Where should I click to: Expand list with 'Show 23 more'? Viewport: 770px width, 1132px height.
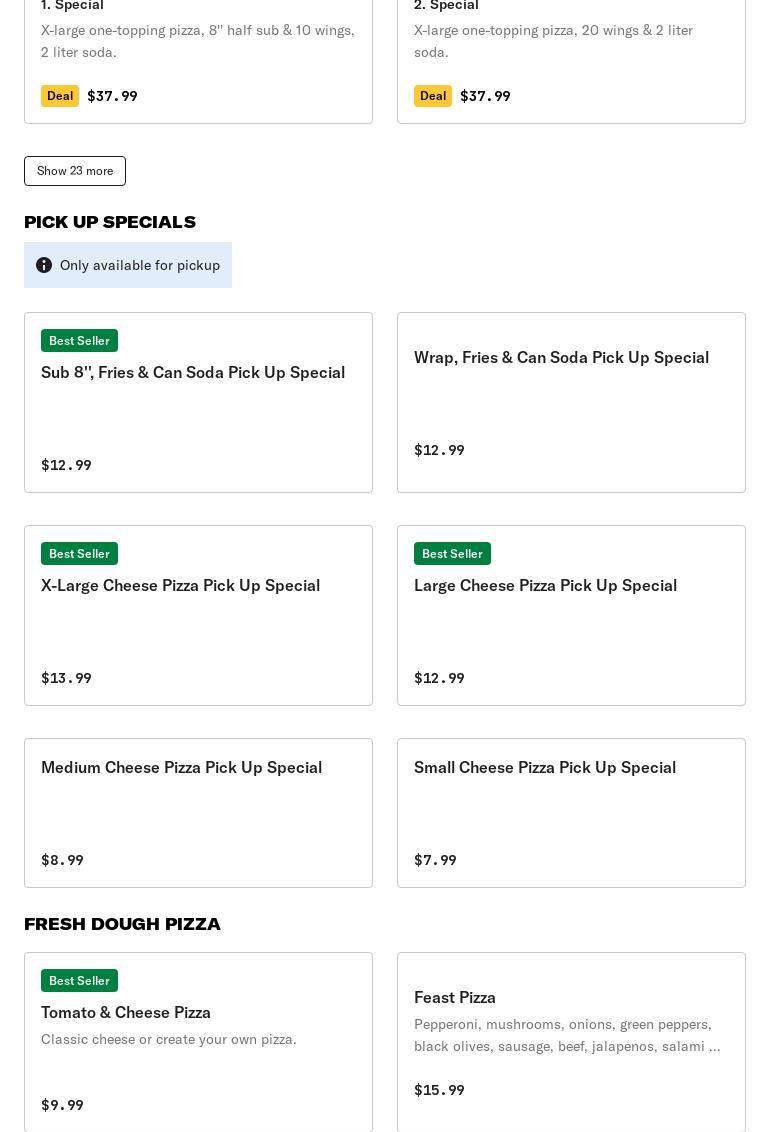click(75, 171)
